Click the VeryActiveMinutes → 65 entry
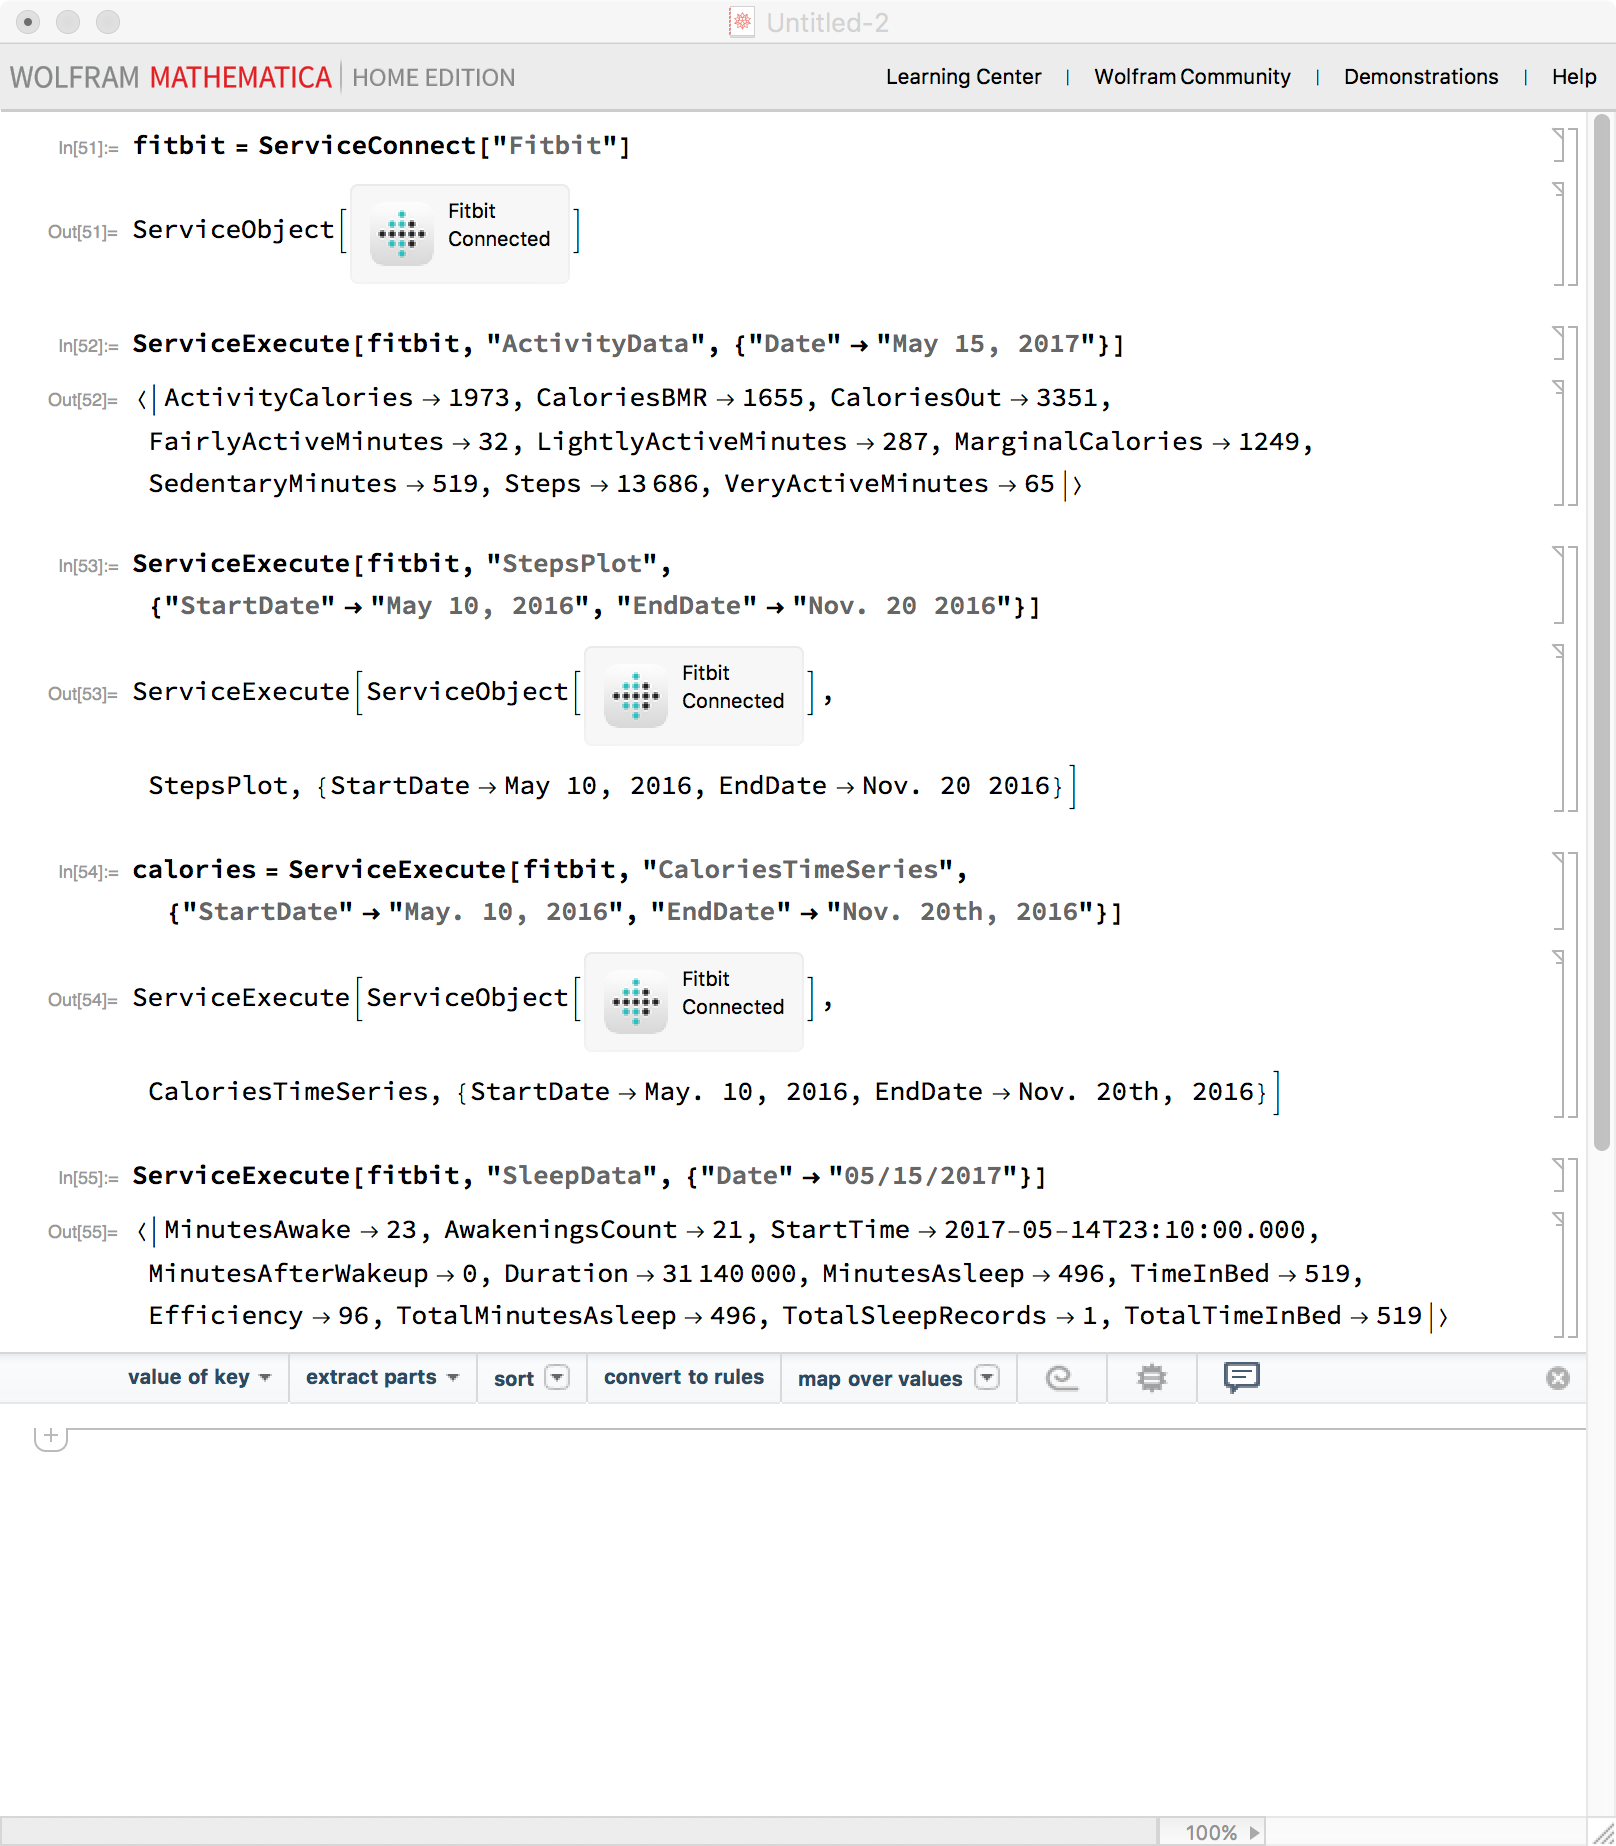 pos(889,484)
